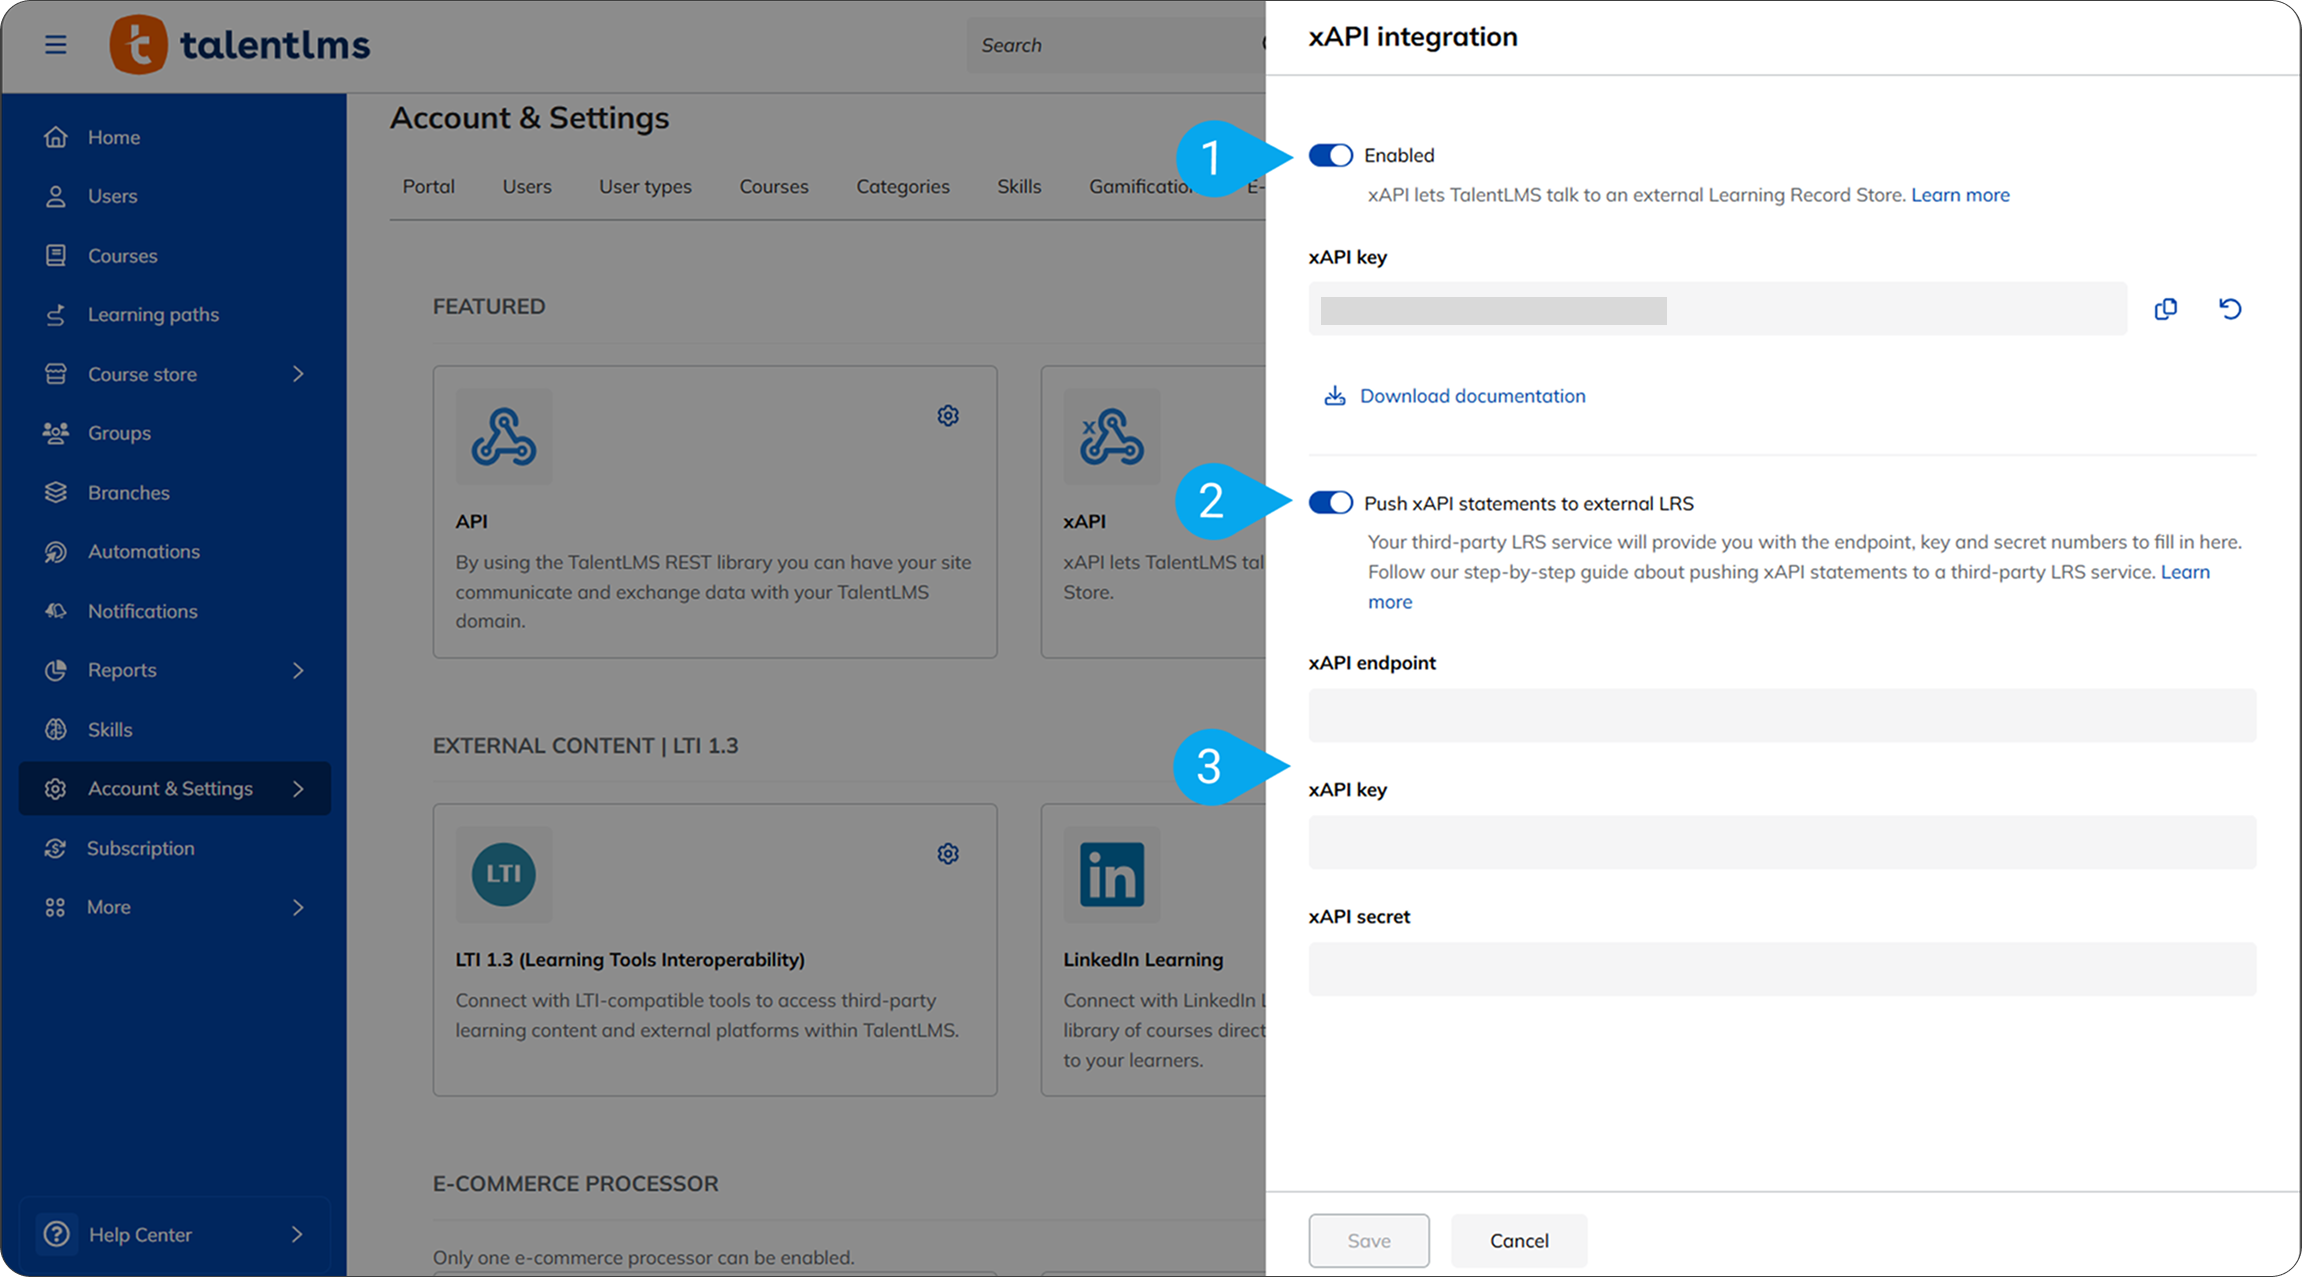
Task: Copy the xAPI key to clipboard
Action: click(2165, 309)
